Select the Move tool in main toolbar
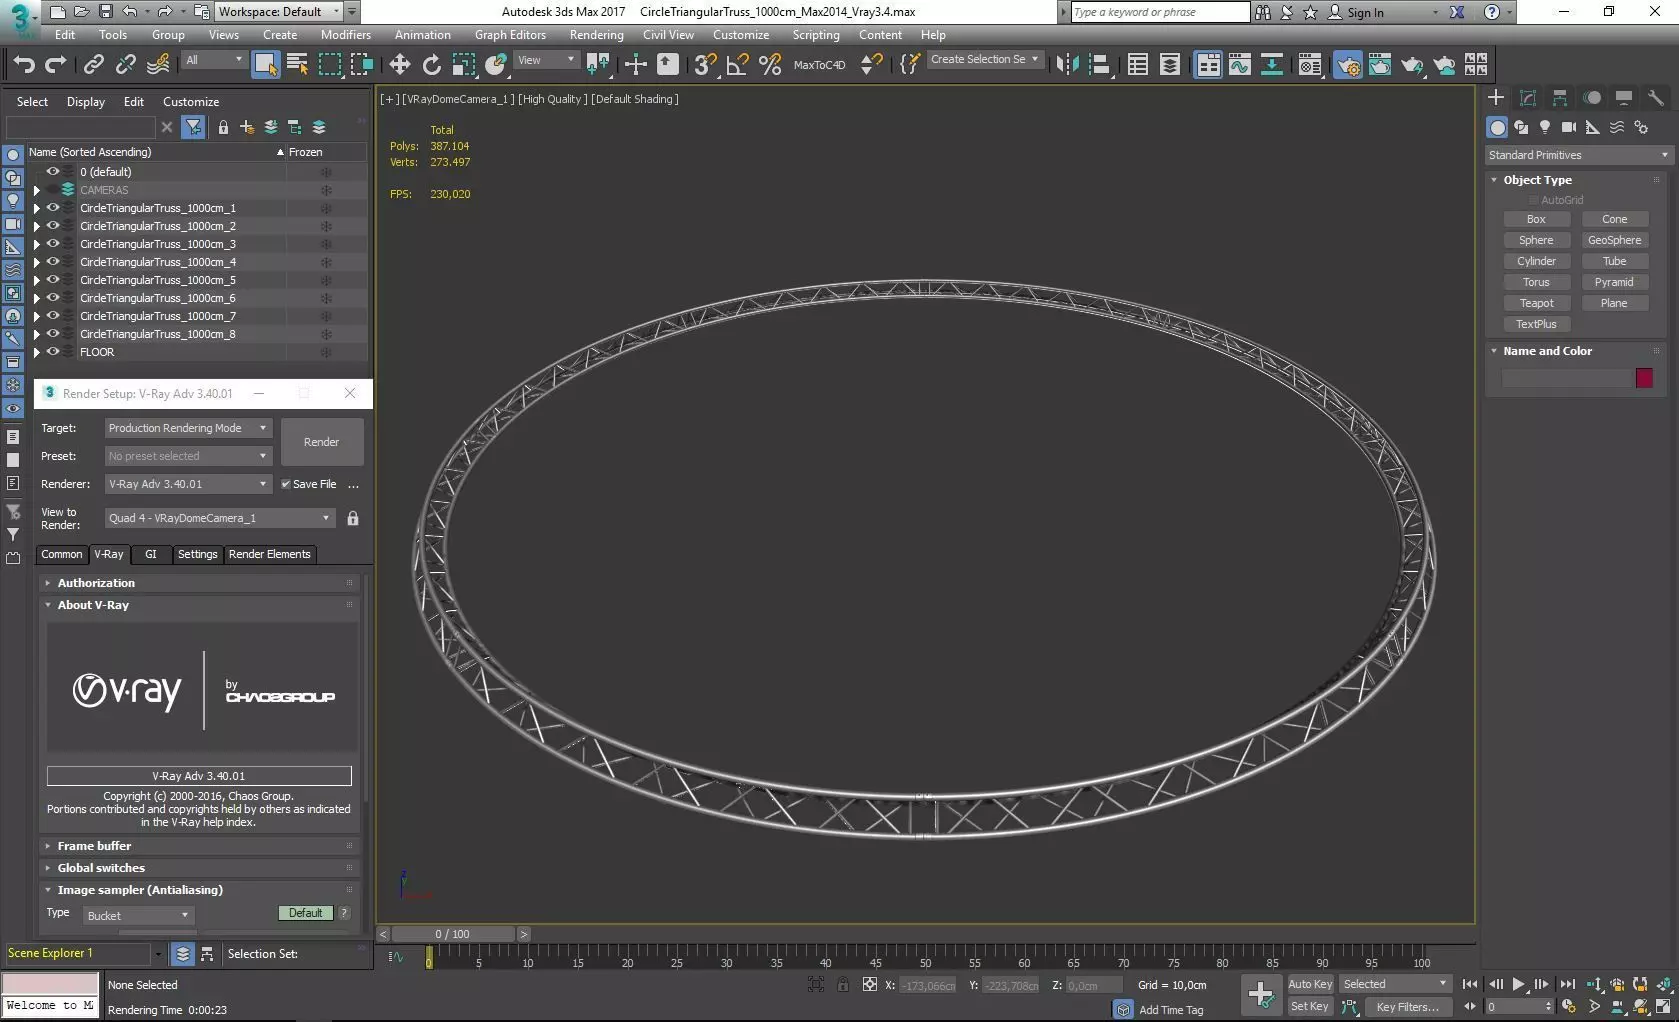 pos(399,65)
